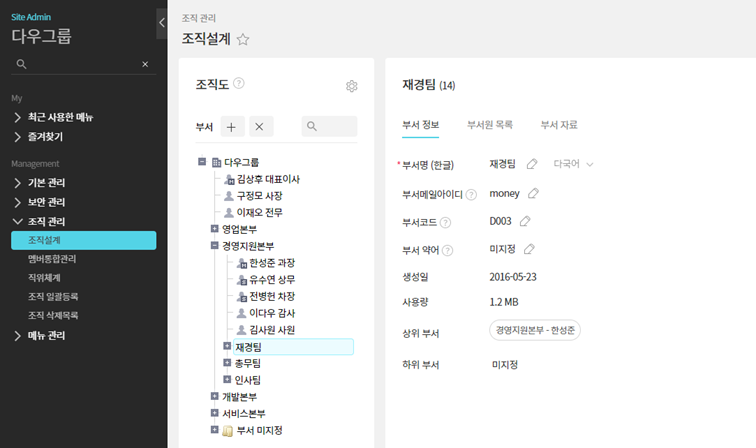Select 영업본부 in the org tree
Screen dimensions: 756x448
point(240,230)
